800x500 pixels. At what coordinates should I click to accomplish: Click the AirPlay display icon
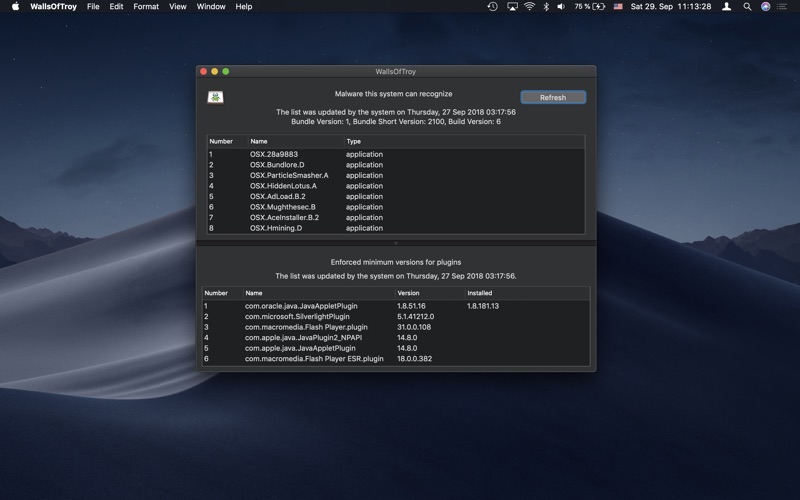click(x=512, y=7)
